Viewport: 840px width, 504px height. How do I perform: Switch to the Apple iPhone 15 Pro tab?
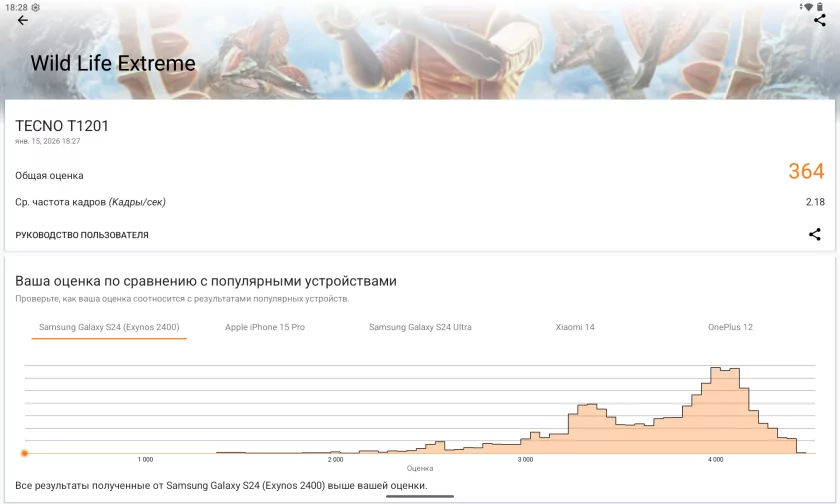[x=265, y=327]
